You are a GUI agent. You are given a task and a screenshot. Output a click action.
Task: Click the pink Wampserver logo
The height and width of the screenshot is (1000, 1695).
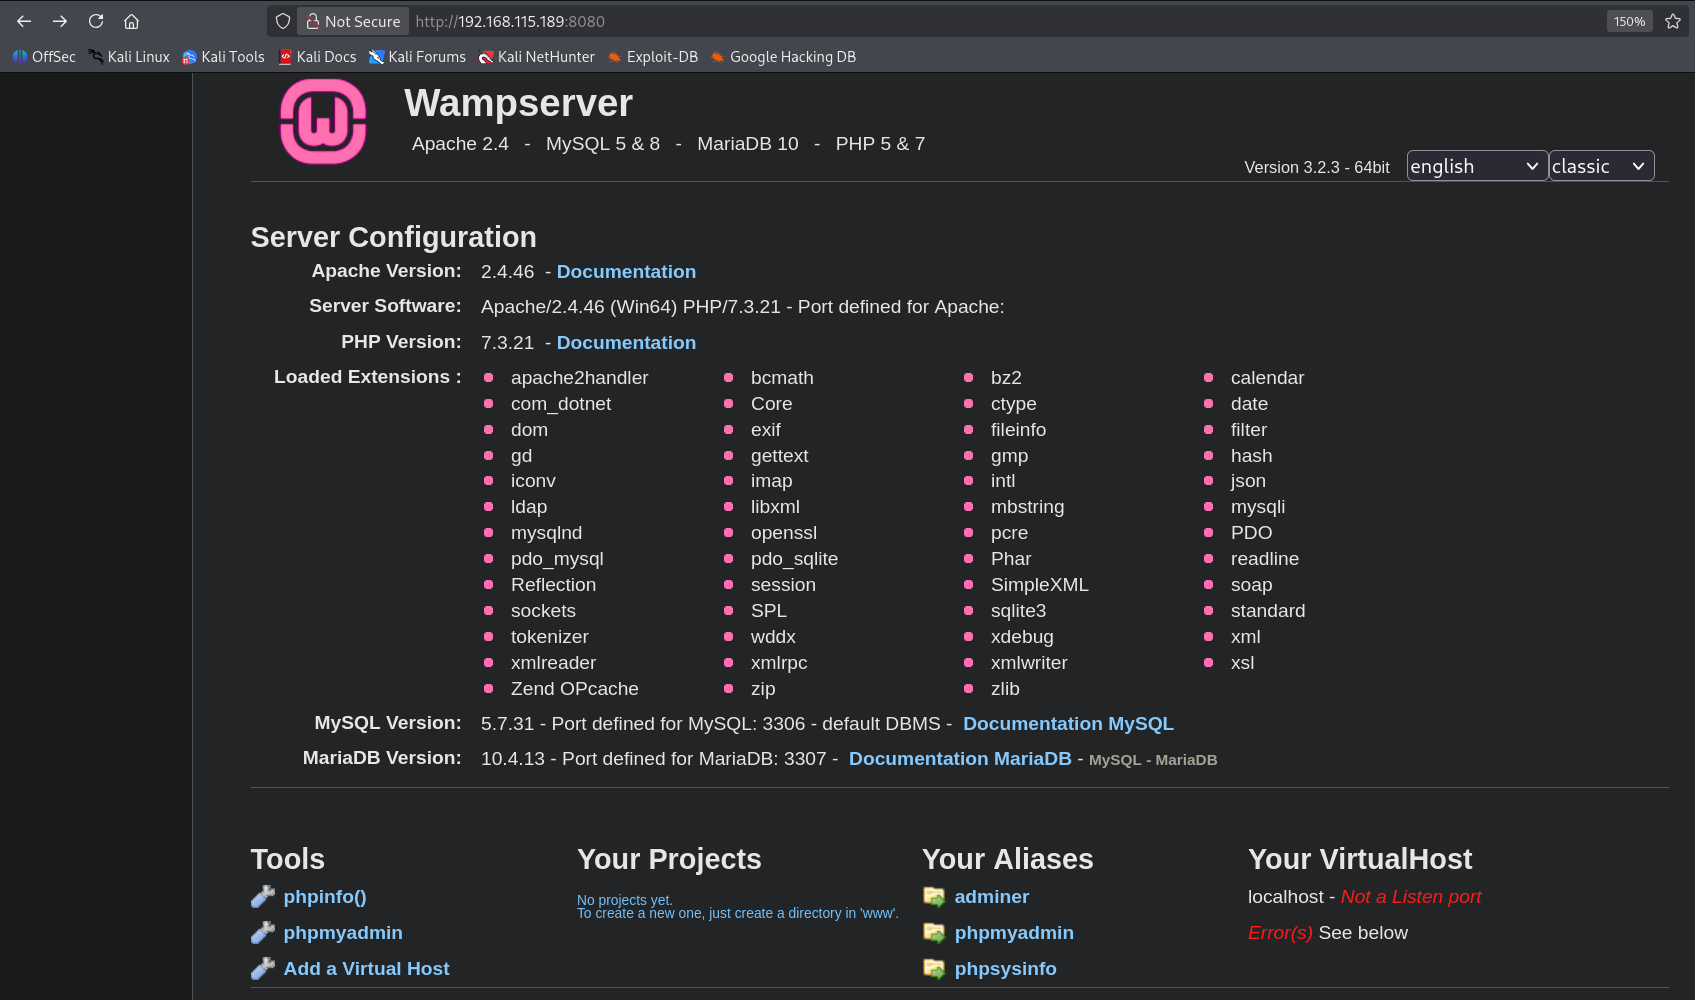323,122
